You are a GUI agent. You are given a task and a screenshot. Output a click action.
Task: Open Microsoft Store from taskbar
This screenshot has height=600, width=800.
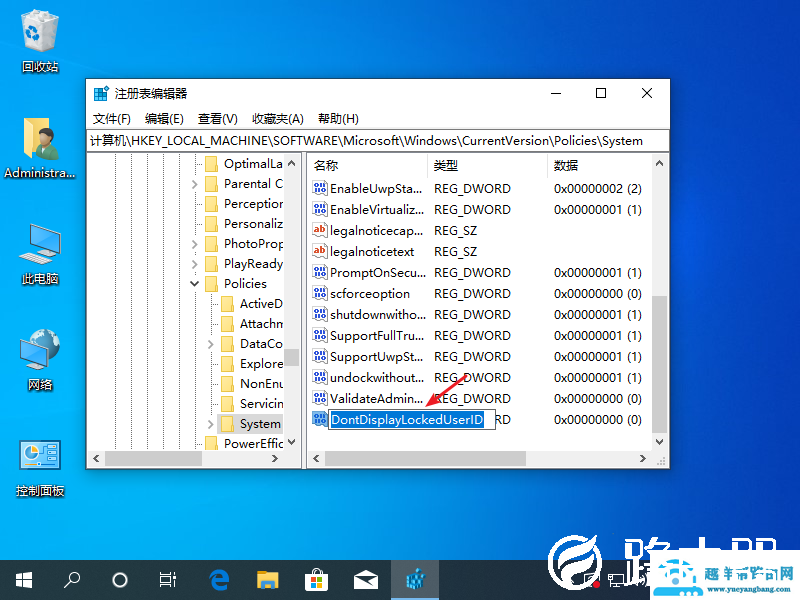point(316,580)
